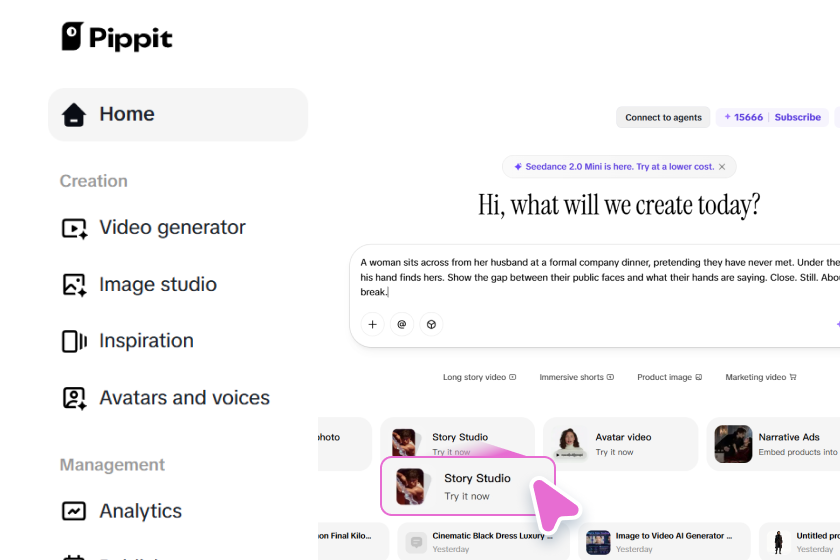Select the Product image chip

click(x=670, y=377)
